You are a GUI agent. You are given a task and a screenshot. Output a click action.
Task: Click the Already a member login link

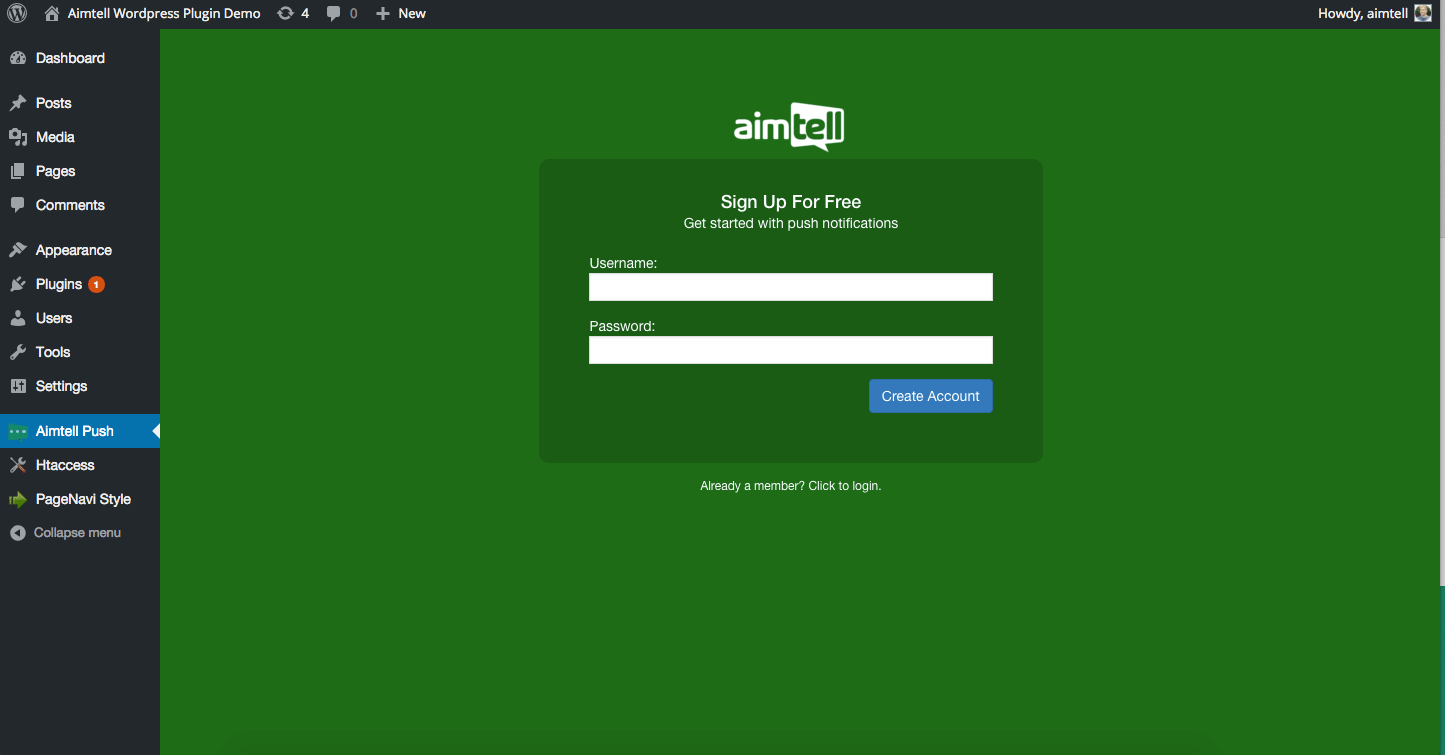point(790,486)
